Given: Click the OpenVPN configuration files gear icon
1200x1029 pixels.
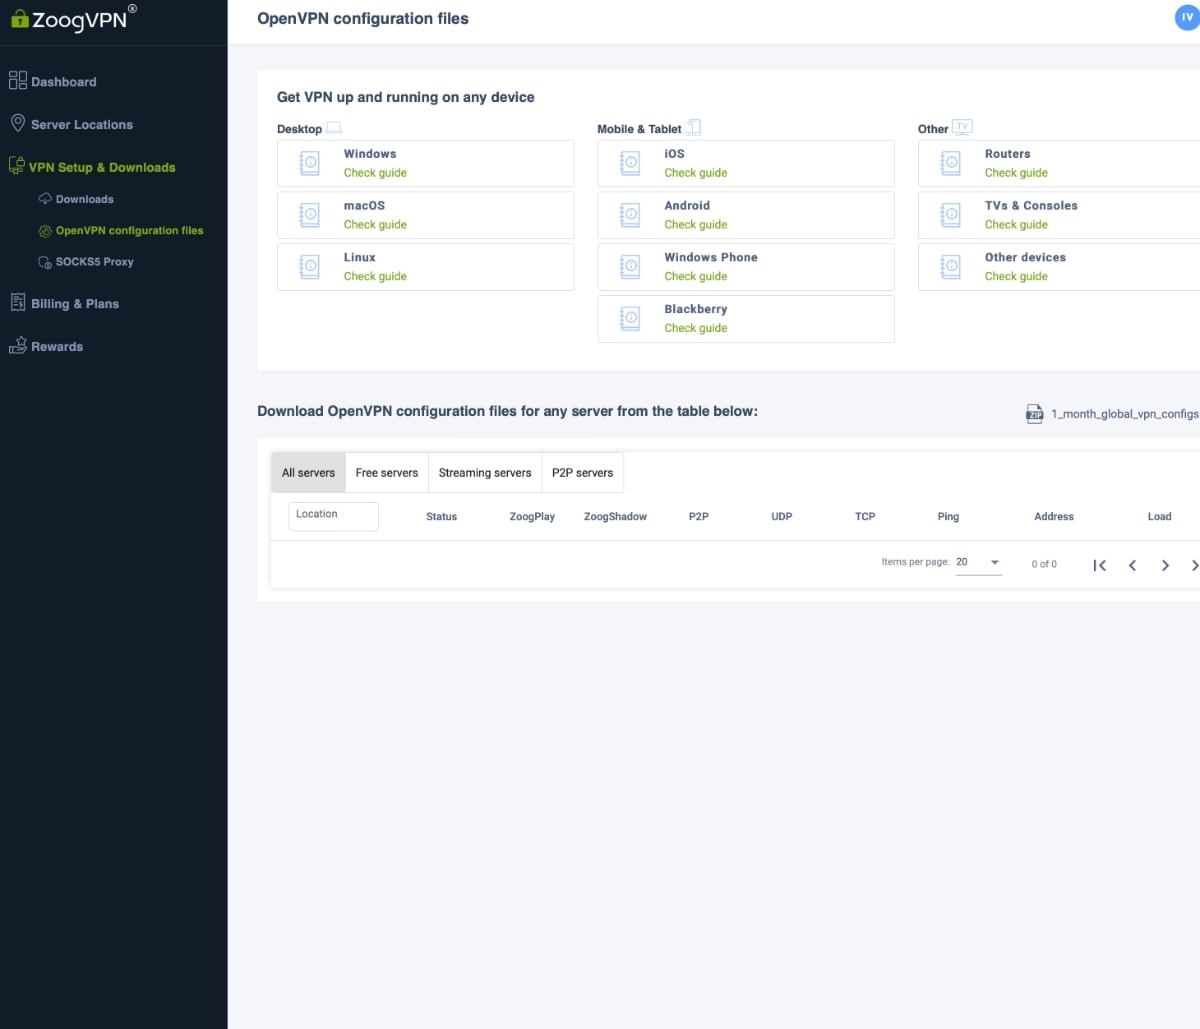Looking at the screenshot, I should (x=45, y=231).
